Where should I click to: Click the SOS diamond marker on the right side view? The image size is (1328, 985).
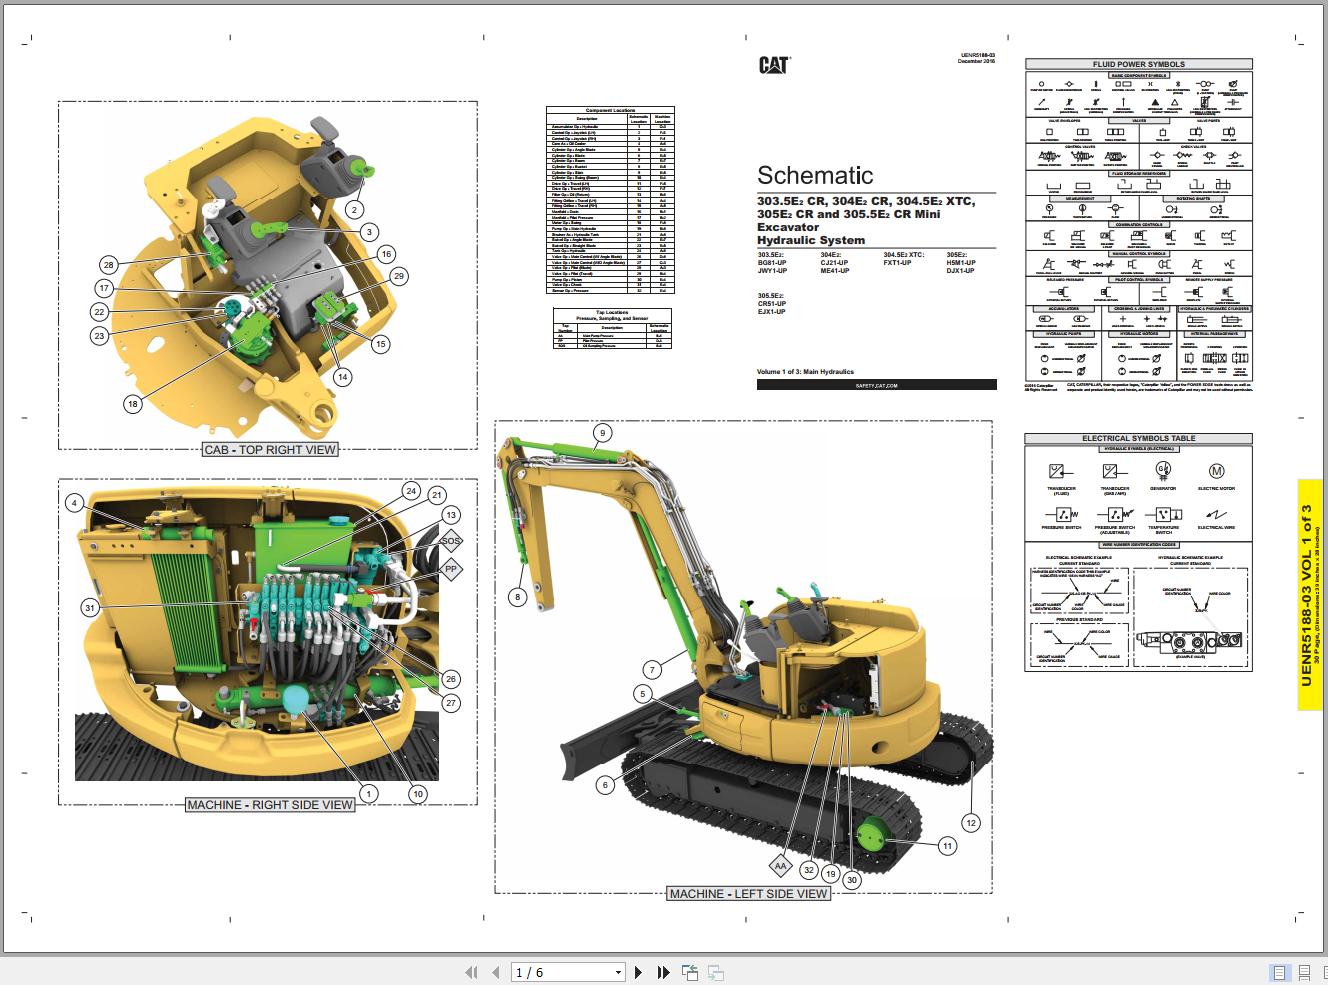(x=450, y=539)
